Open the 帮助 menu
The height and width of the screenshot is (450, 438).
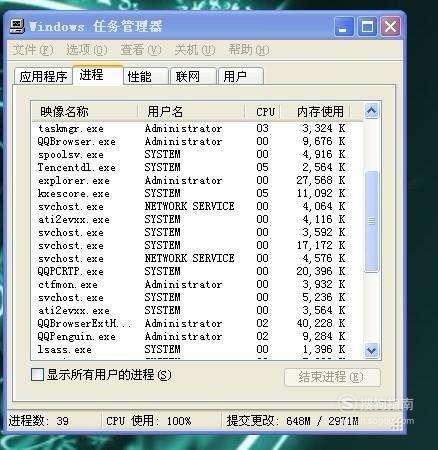pos(249,50)
